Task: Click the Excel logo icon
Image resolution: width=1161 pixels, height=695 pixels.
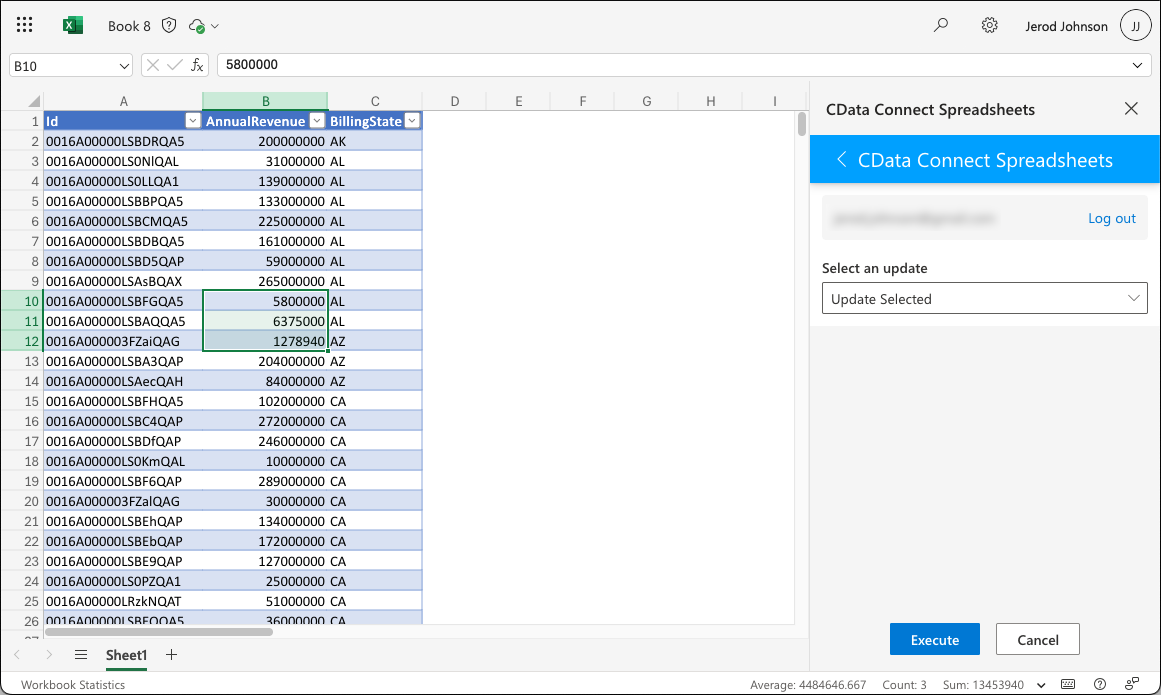Action: (73, 26)
